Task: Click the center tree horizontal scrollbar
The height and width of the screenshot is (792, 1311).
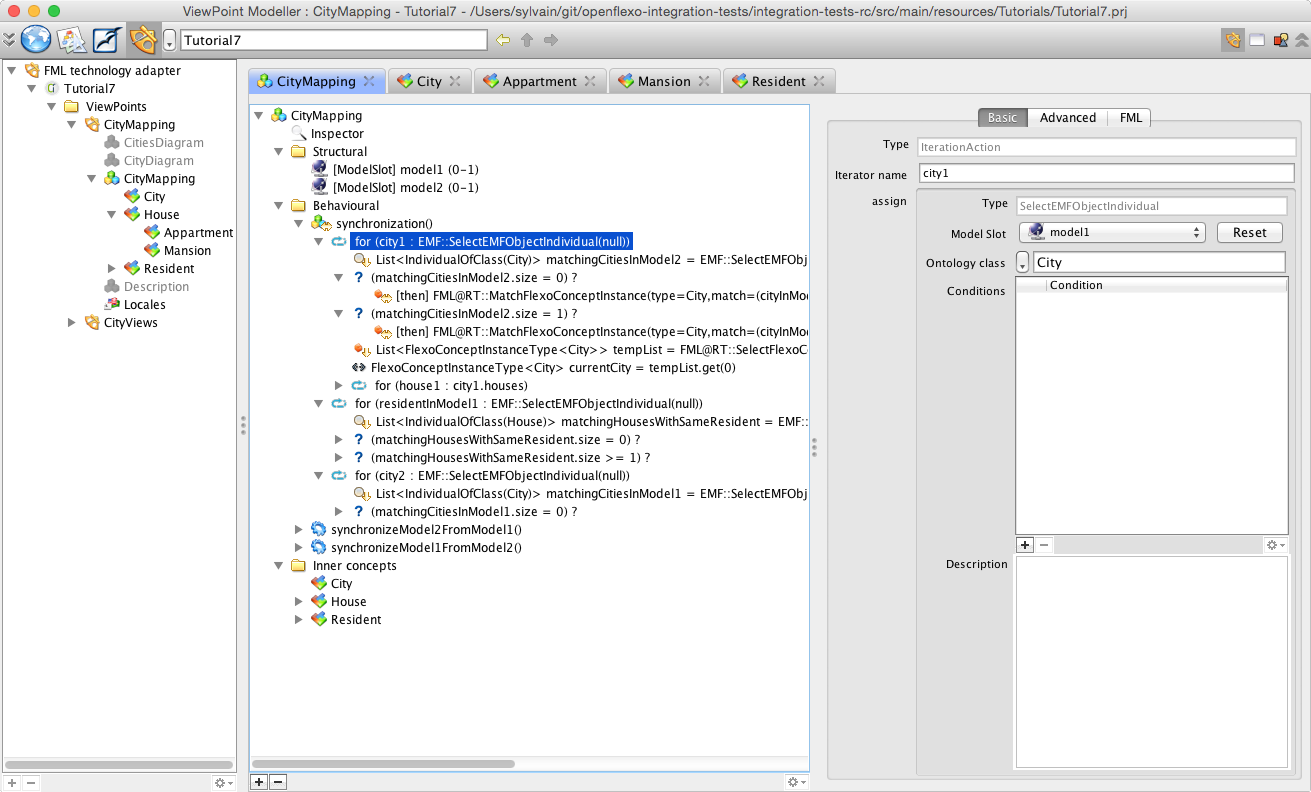Action: pos(385,763)
